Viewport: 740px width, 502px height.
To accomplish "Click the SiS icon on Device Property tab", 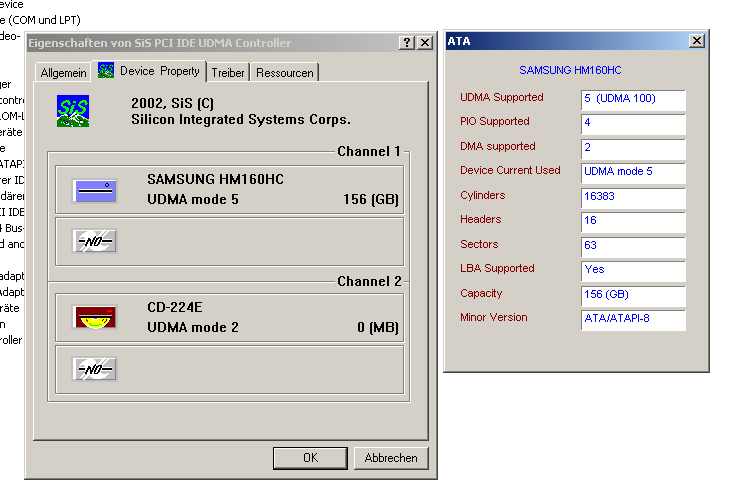I will 106,71.
